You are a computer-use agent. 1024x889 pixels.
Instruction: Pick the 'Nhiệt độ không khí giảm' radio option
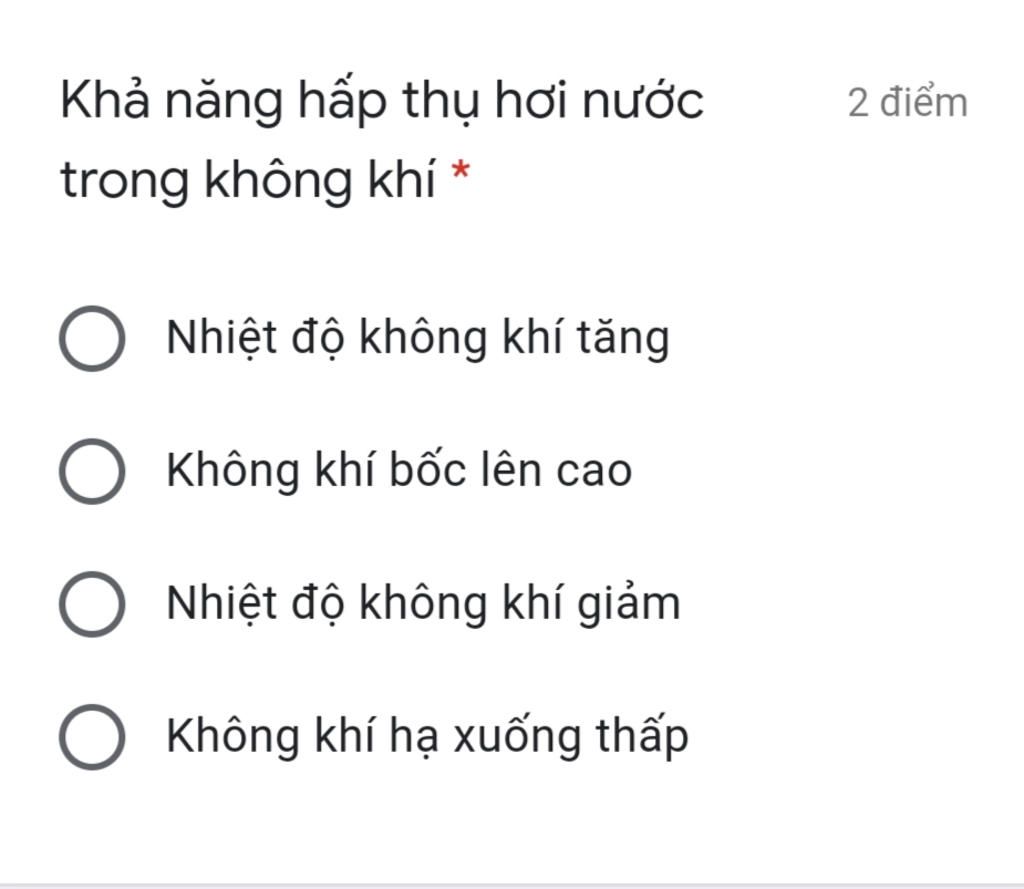(92, 604)
